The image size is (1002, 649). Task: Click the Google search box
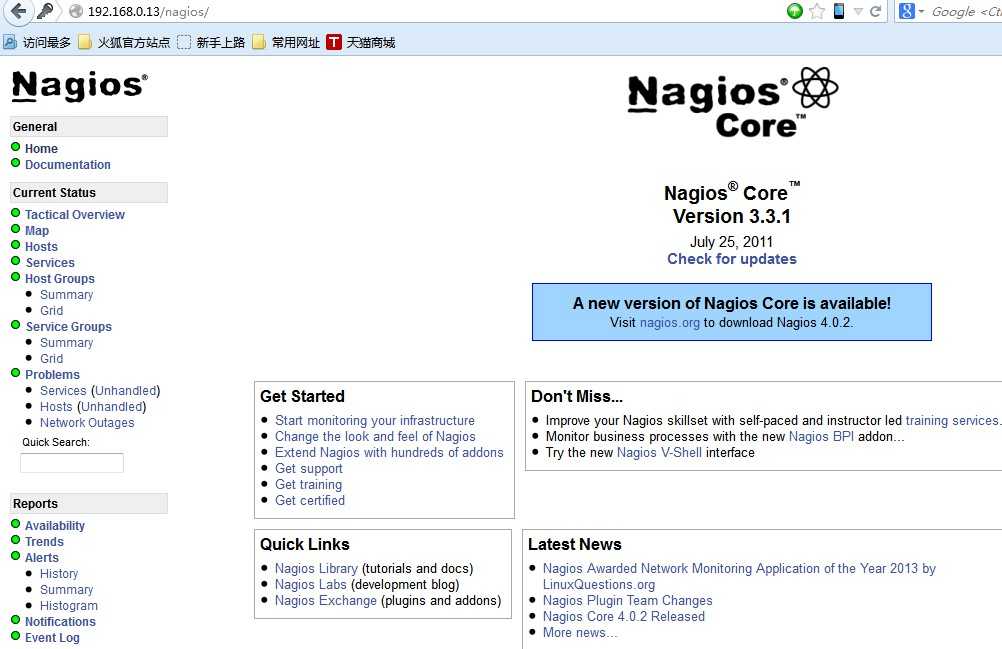point(965,11)
